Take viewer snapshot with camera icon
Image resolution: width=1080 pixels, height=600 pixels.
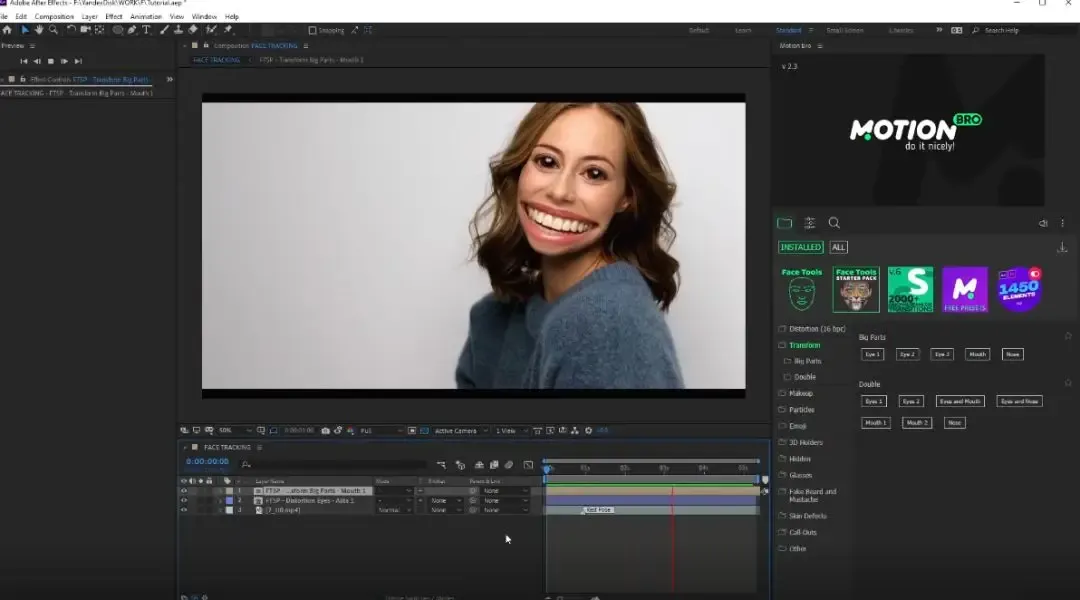tap(326, 431)
